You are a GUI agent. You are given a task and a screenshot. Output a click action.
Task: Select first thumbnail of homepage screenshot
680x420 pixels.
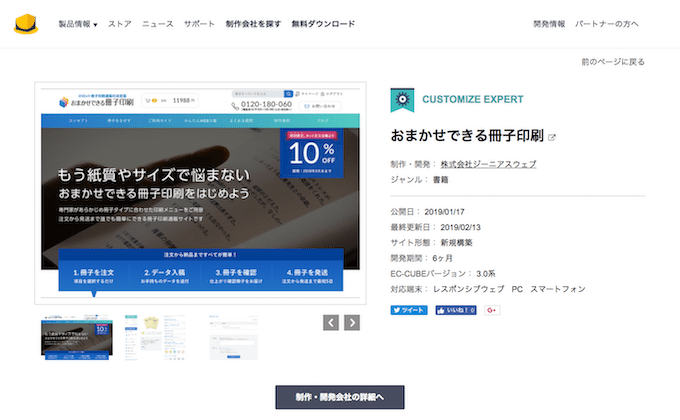tap(77, 338)
